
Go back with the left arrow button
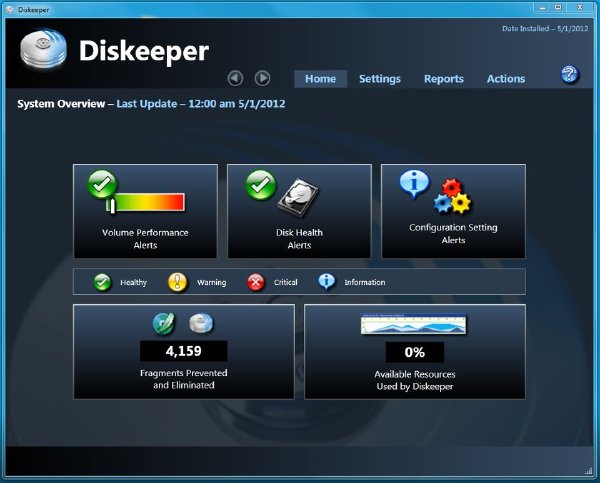235,78
